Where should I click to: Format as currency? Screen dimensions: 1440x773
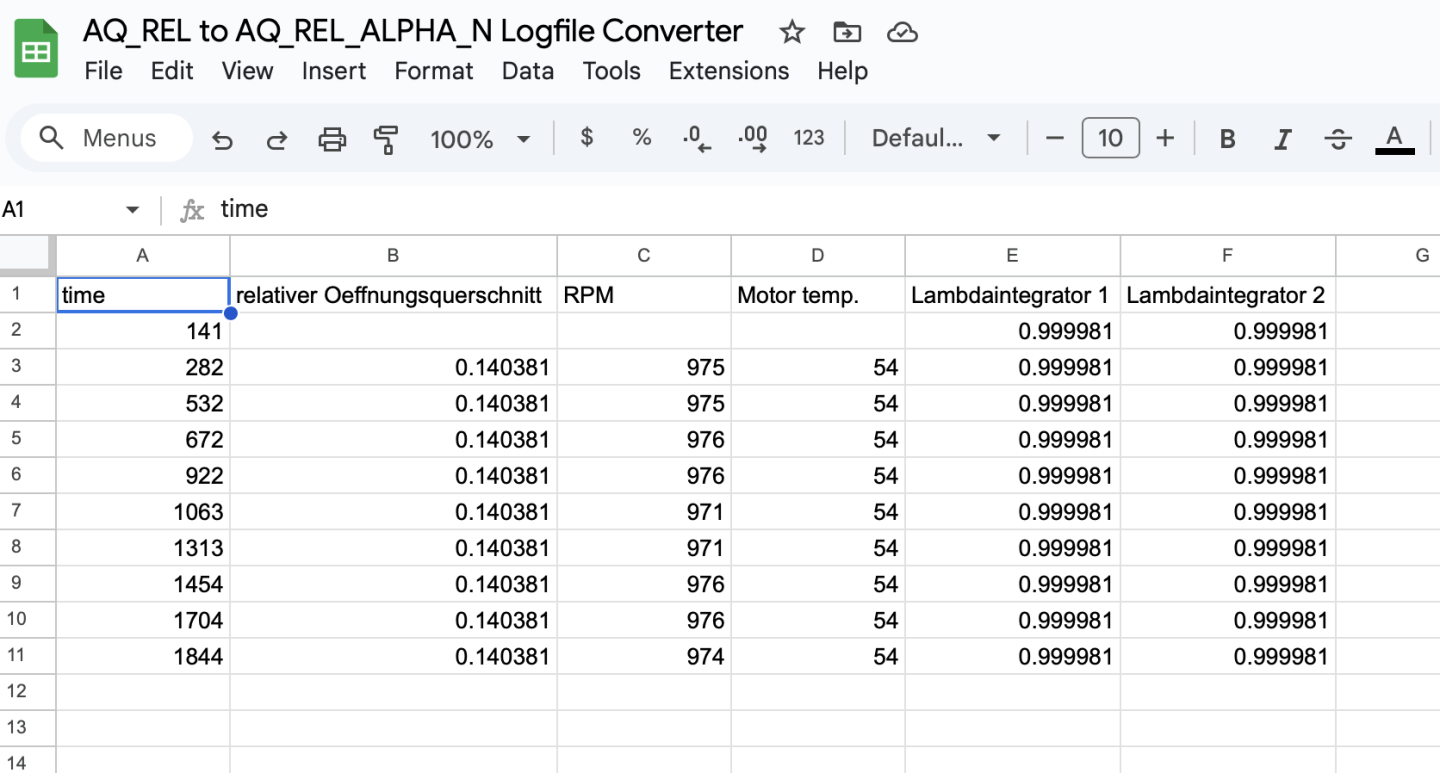[587, 138]
